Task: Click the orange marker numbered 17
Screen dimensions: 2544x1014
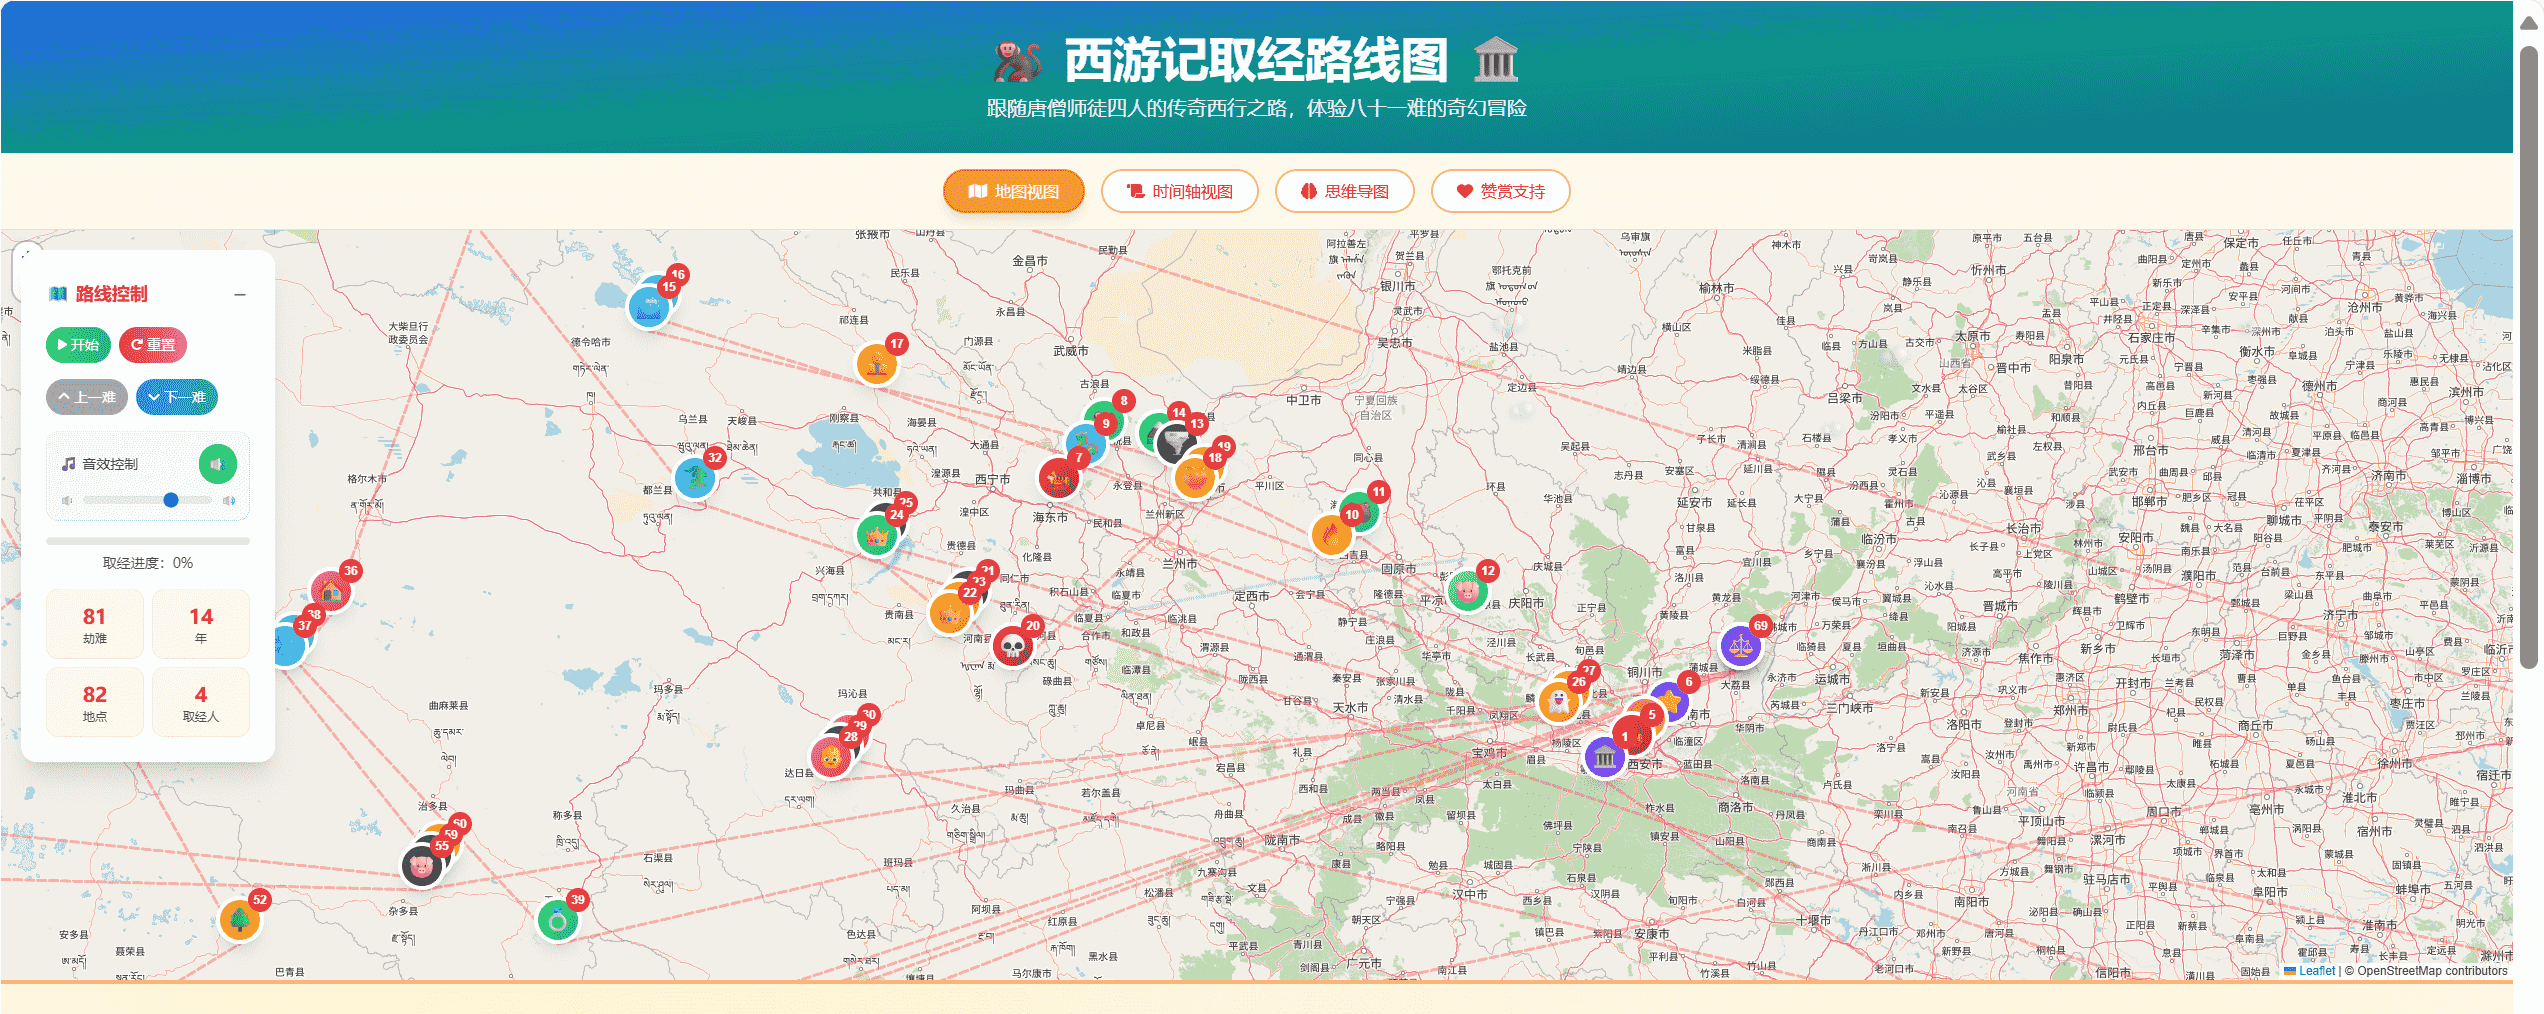Action: click(877, 364)
